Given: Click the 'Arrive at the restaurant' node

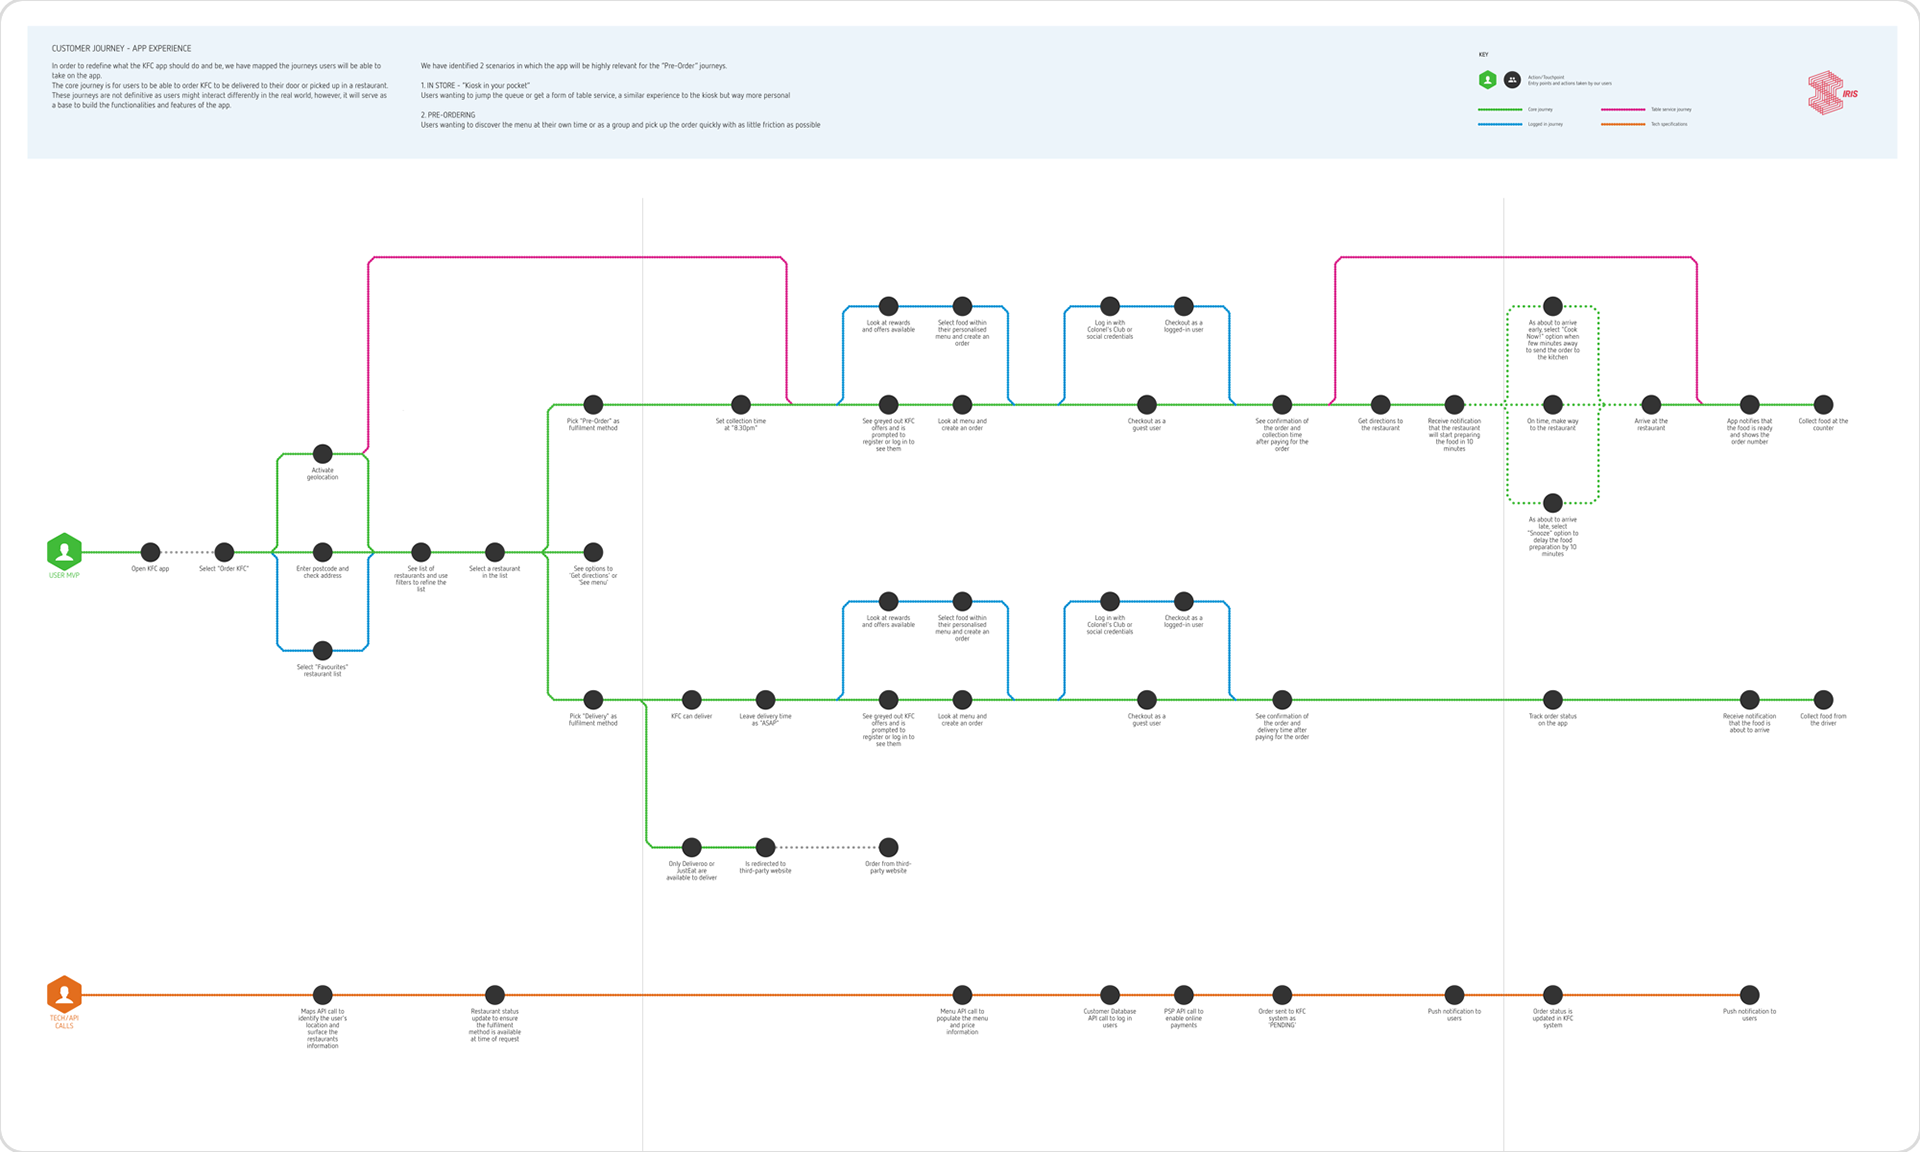Looking at the screenshot, I should tap(1651, 405).
